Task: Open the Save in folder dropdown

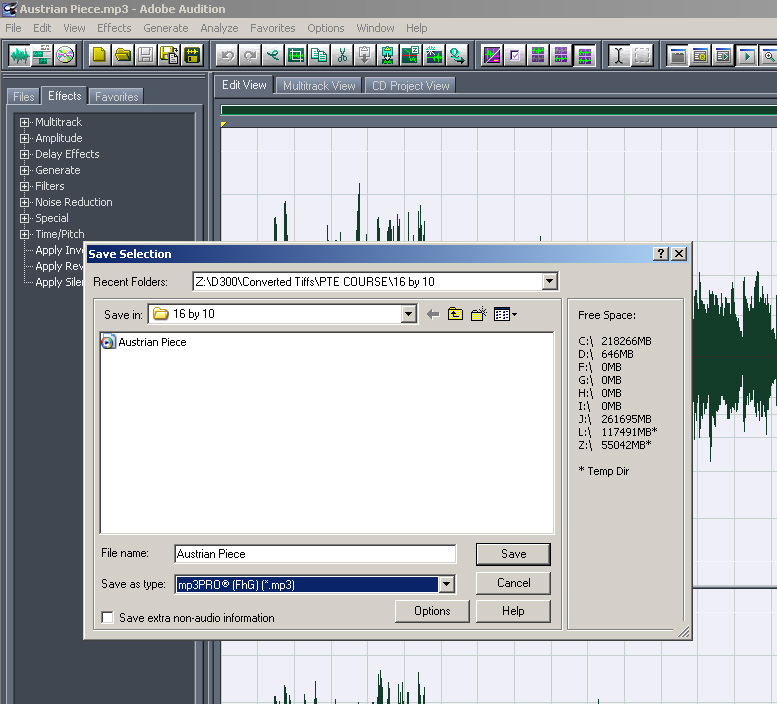Action: pyautogui.click(x=408, y=314)
